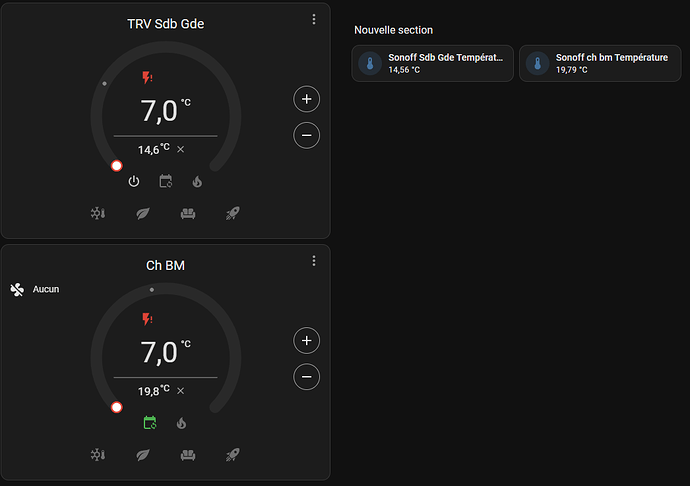Raise Ch BM setpoint with plus button
The height and width of the screenshot is (486, 690).
tap(307, 341)
